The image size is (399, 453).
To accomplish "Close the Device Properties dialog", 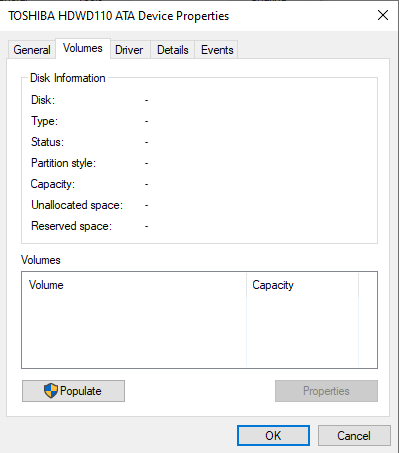I will [383, 15].
